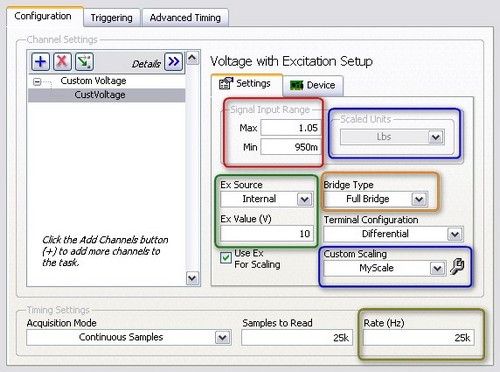
Task: Open the Settings sub-tab
Action: point(246,84)
